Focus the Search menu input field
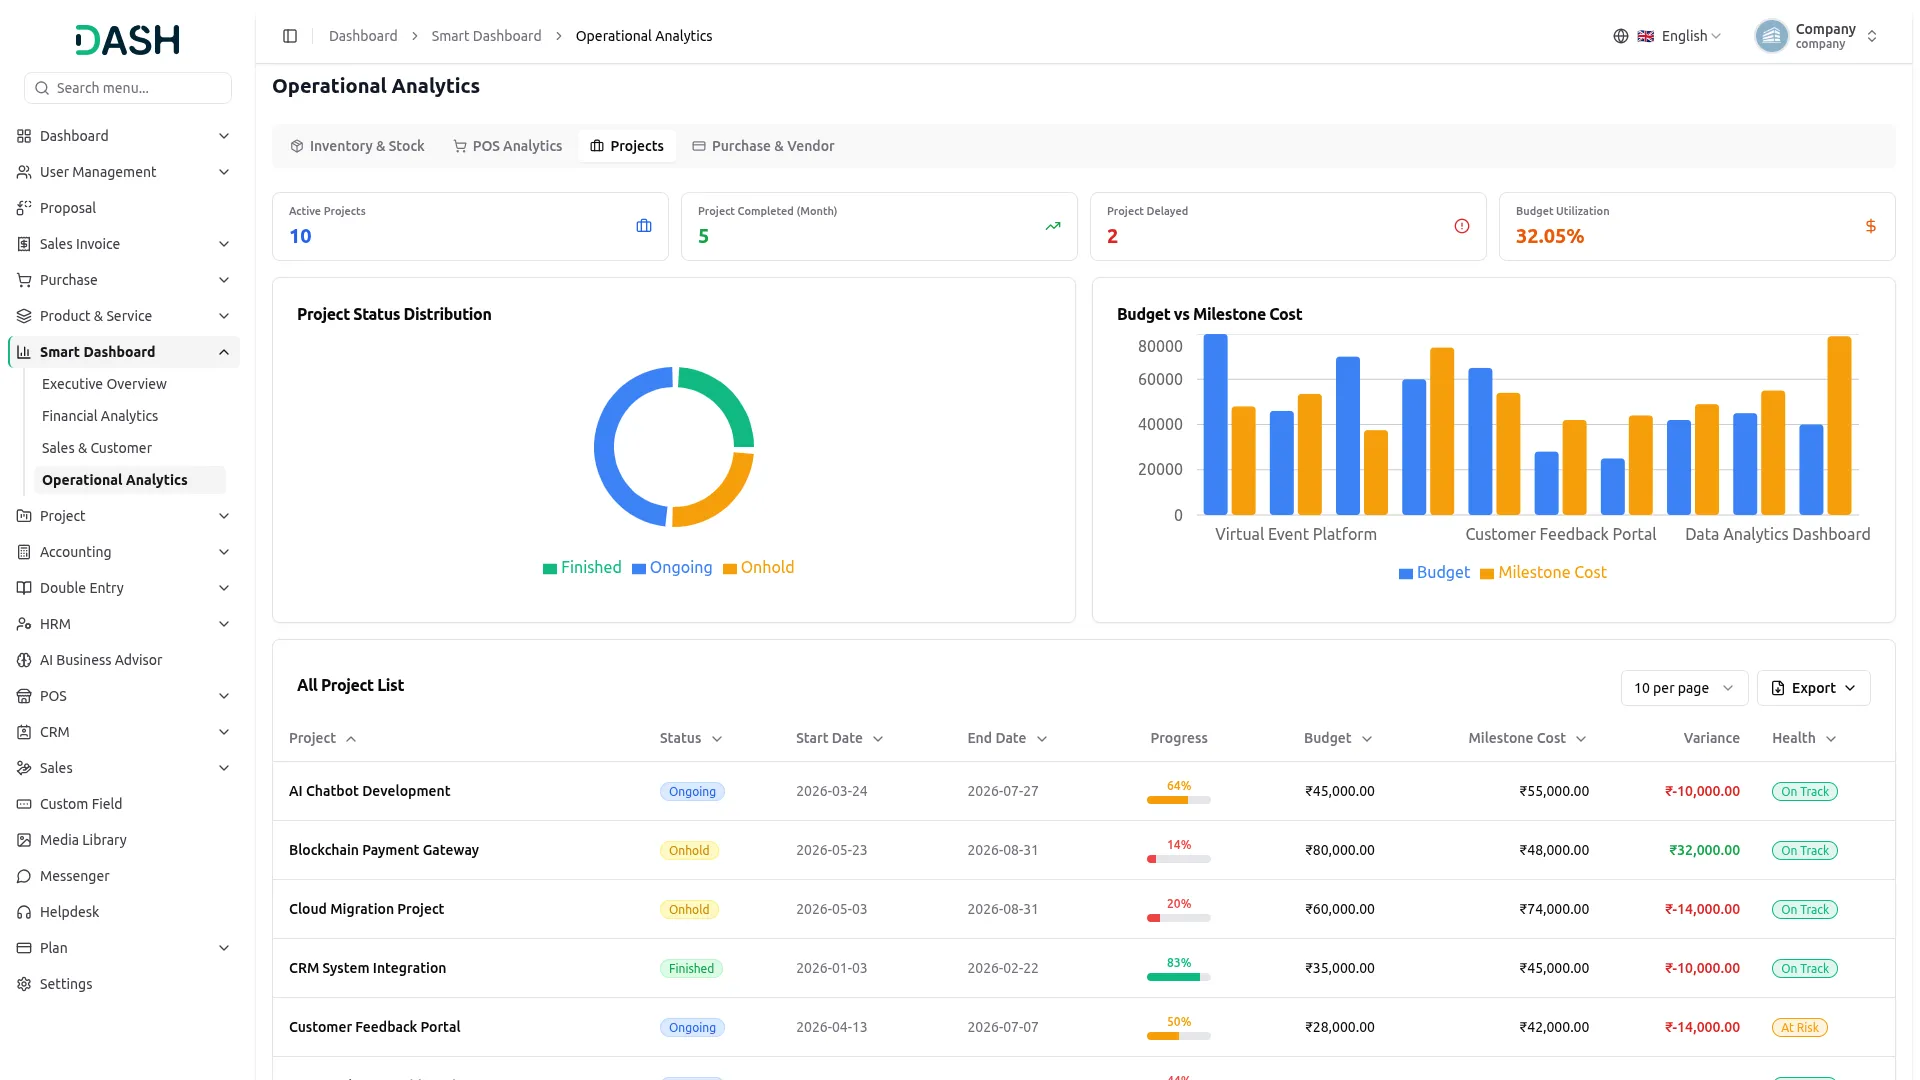The width and height of the screenshot is (1920, 1080). [x=128, y=88]
